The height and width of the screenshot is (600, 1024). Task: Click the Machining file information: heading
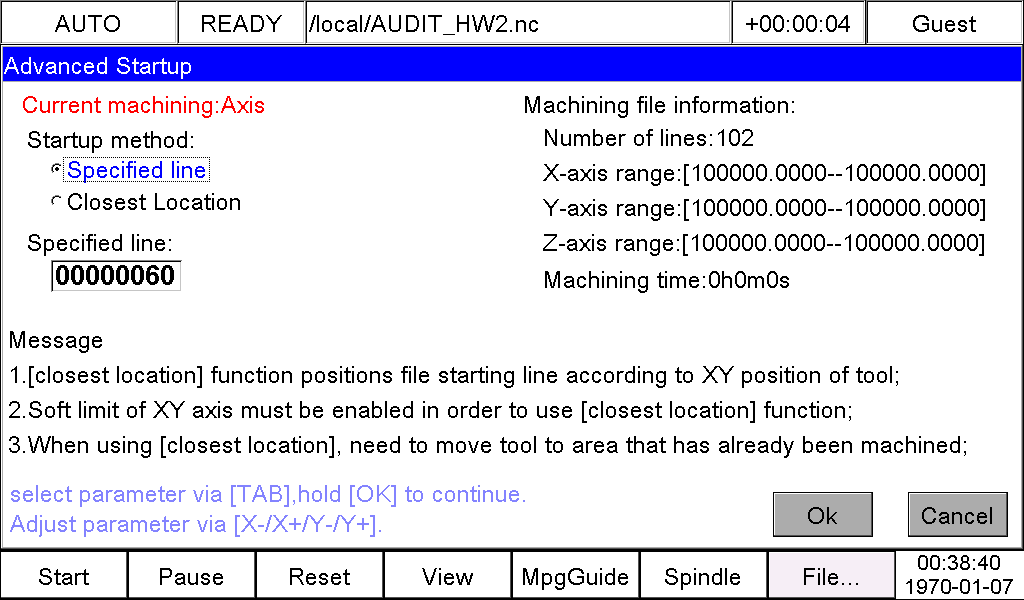660,105
